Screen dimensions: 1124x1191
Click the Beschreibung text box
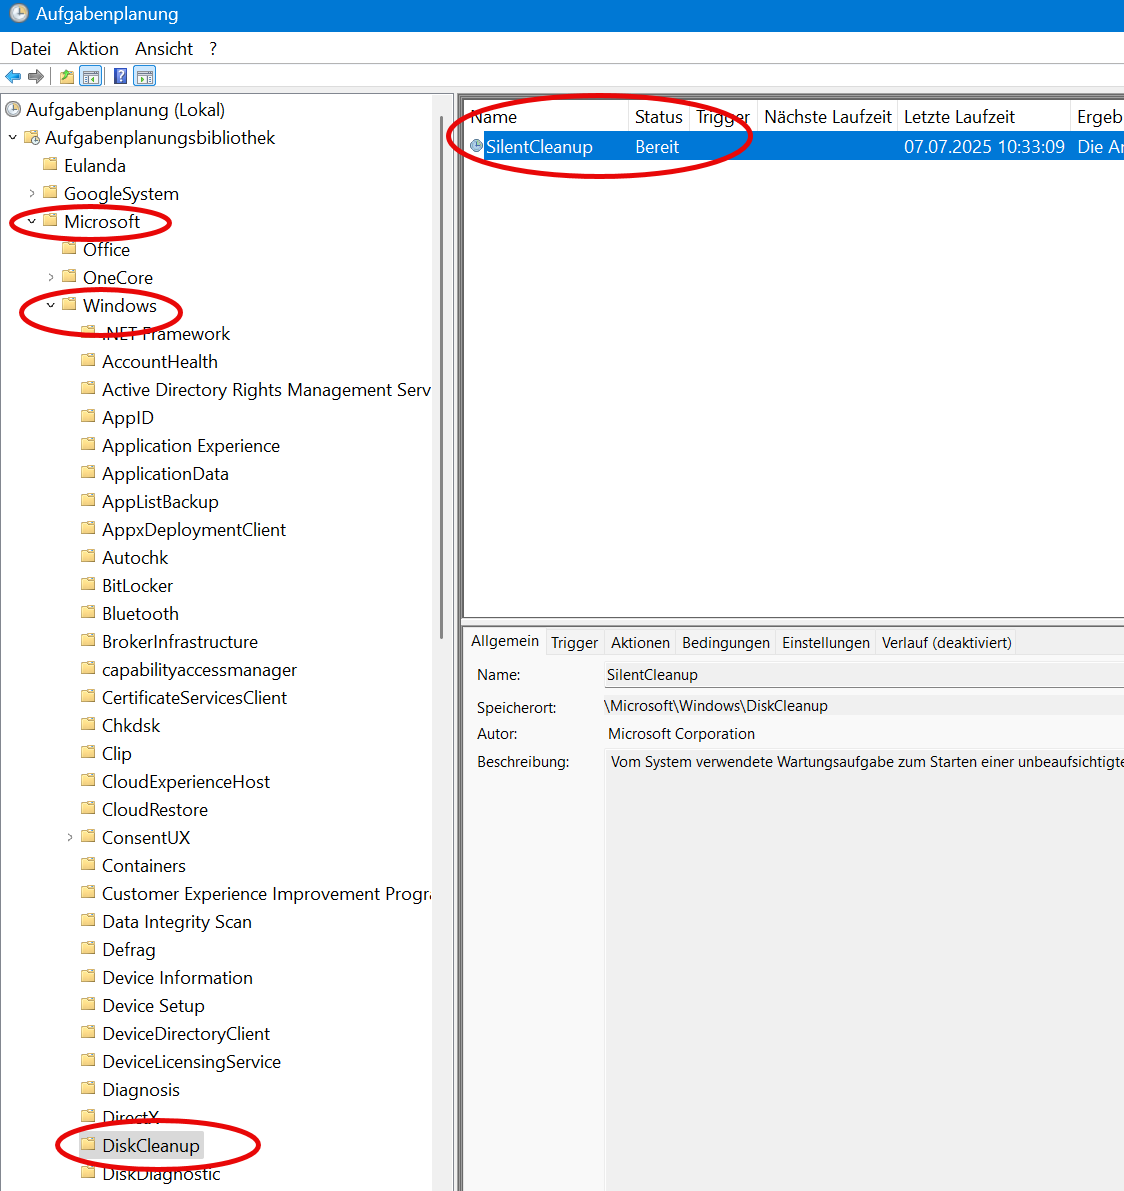click(864, 970)
